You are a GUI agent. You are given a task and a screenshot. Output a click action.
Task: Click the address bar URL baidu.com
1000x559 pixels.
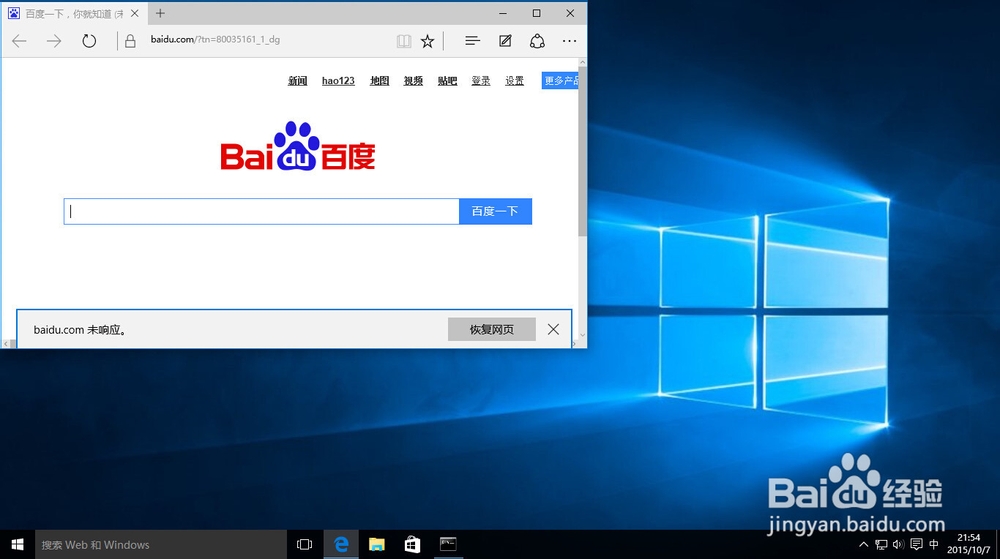tap(215, 40)
